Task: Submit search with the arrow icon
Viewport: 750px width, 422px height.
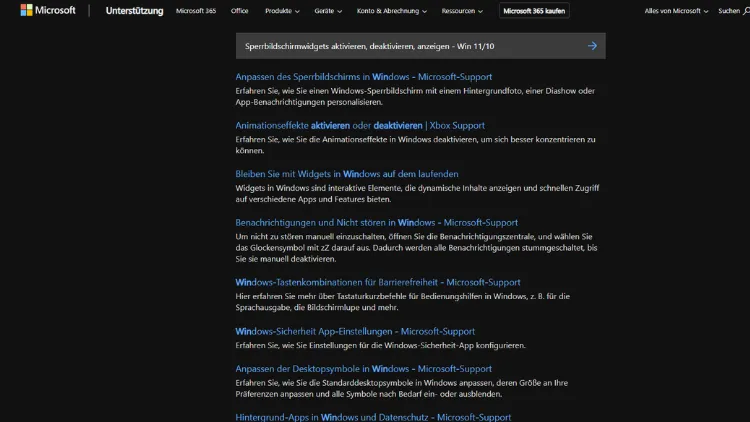Action: coord(592,46)
